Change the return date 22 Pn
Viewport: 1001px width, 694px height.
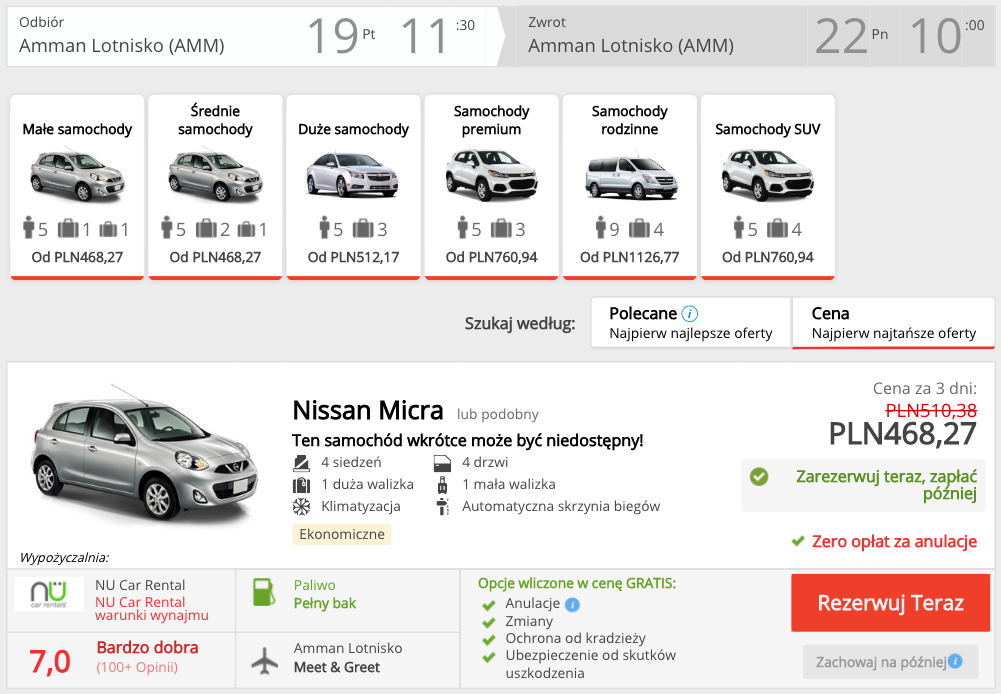[x=852, y=36]
